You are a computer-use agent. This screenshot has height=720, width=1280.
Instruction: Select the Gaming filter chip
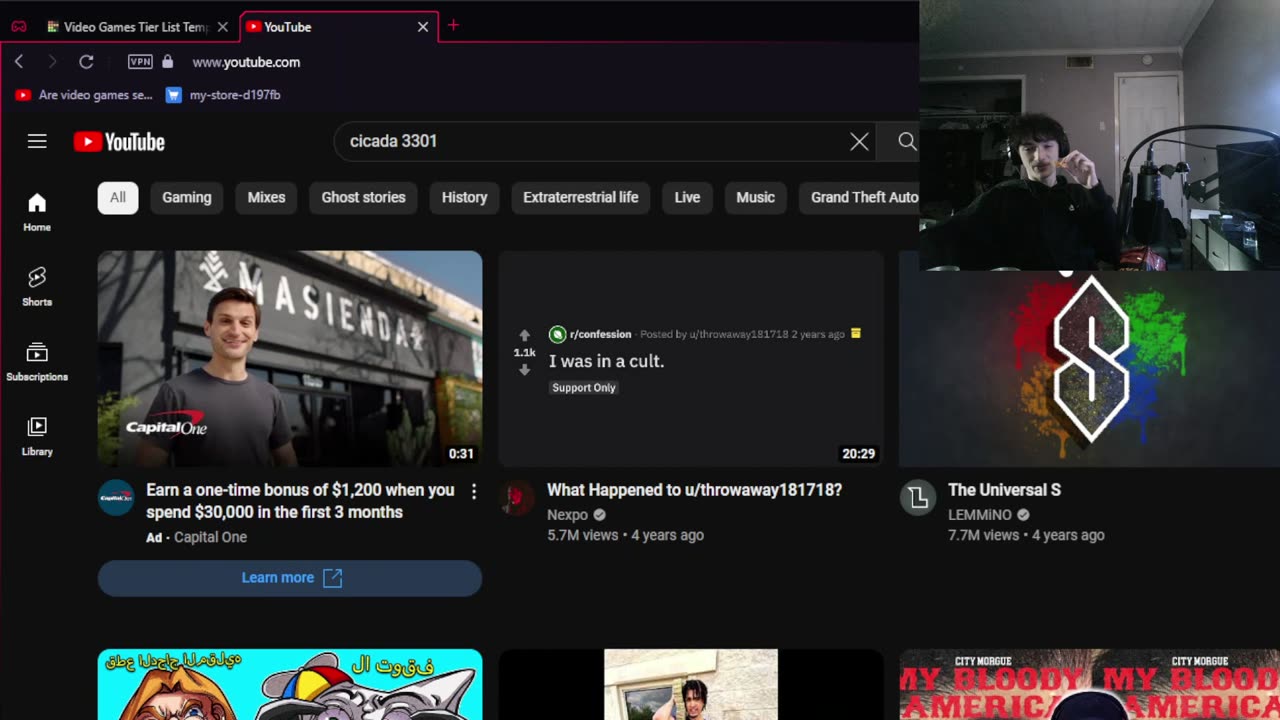pyautogui.click(x=187, y=197)
